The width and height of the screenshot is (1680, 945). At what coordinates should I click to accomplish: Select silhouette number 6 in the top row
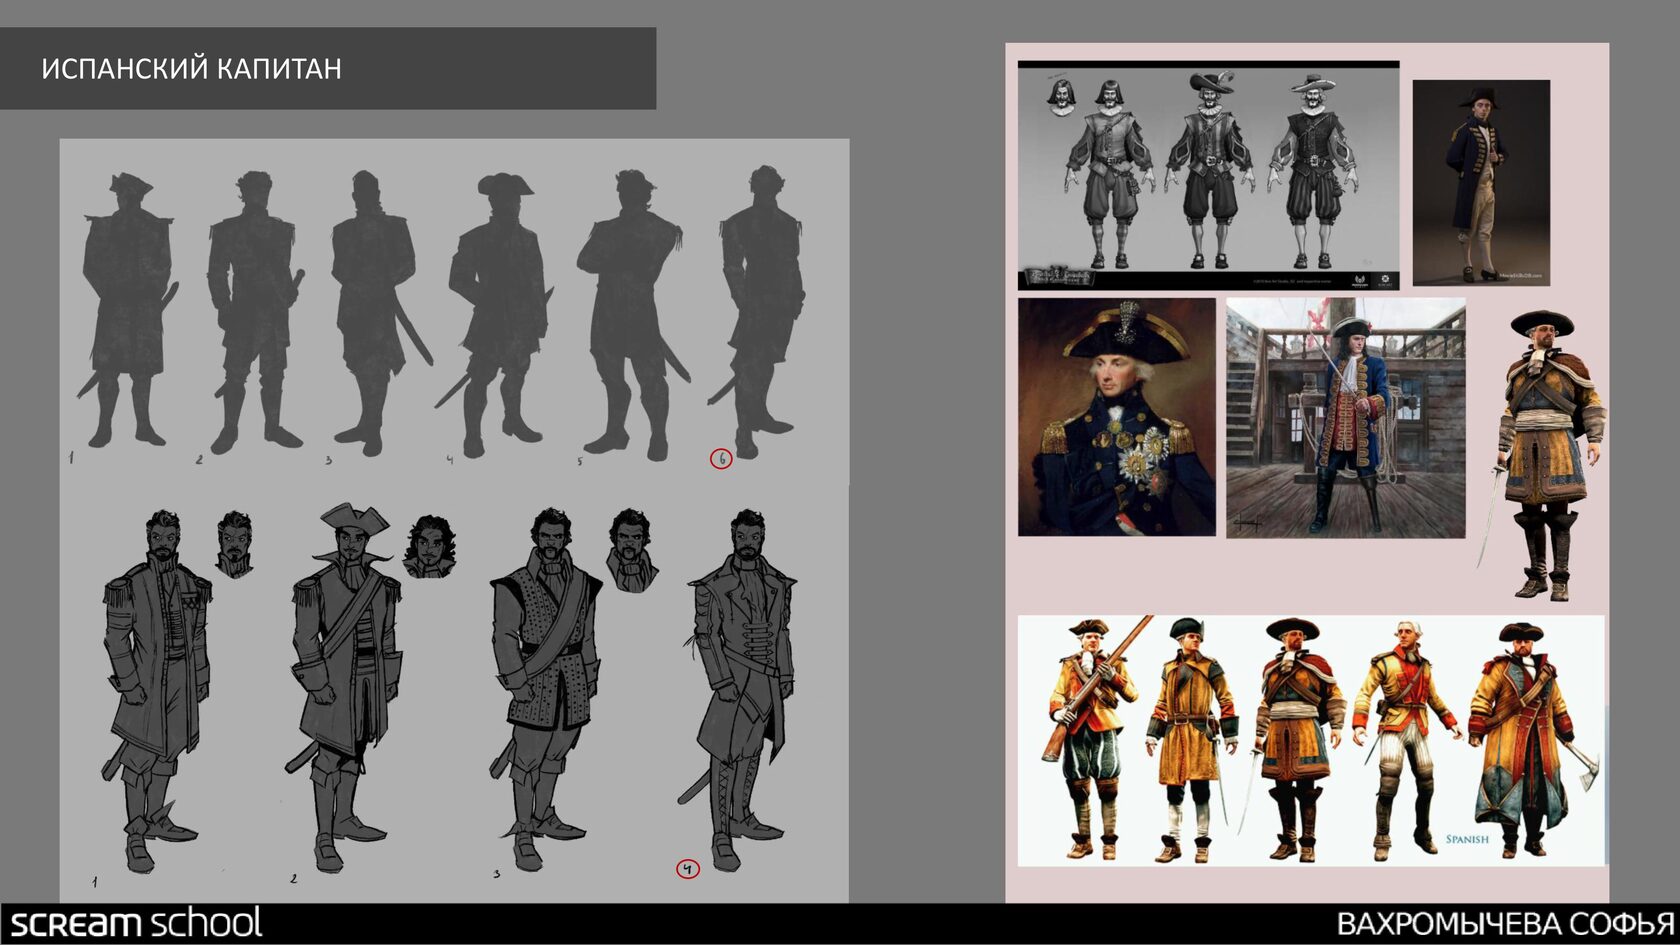(758, 312)
